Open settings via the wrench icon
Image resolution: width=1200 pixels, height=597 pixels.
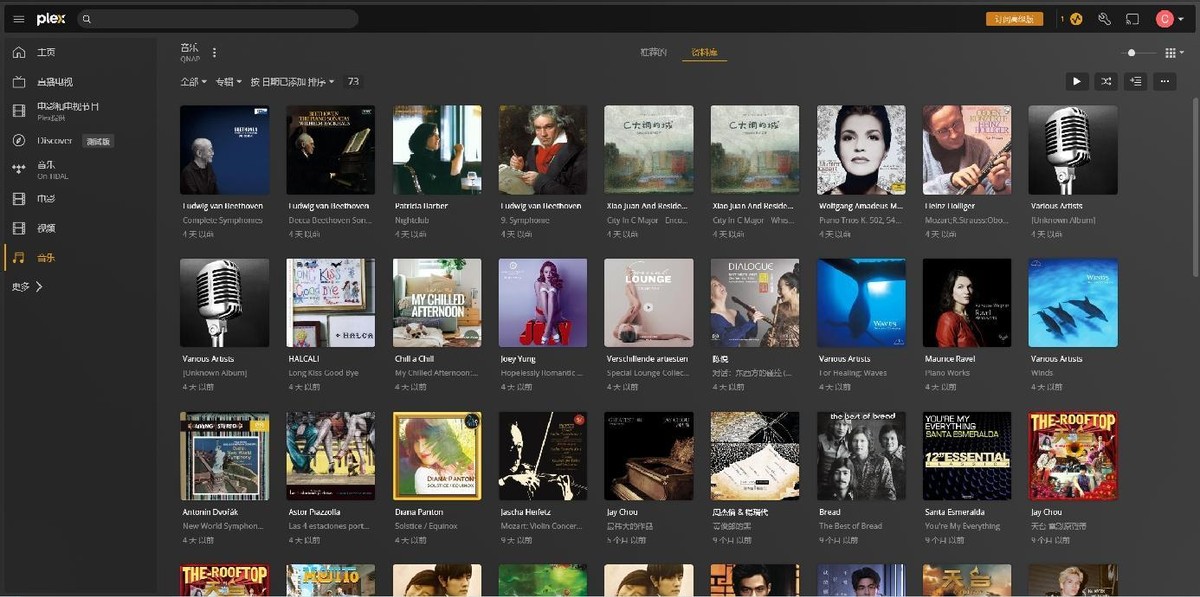(x=1104, y=19)
